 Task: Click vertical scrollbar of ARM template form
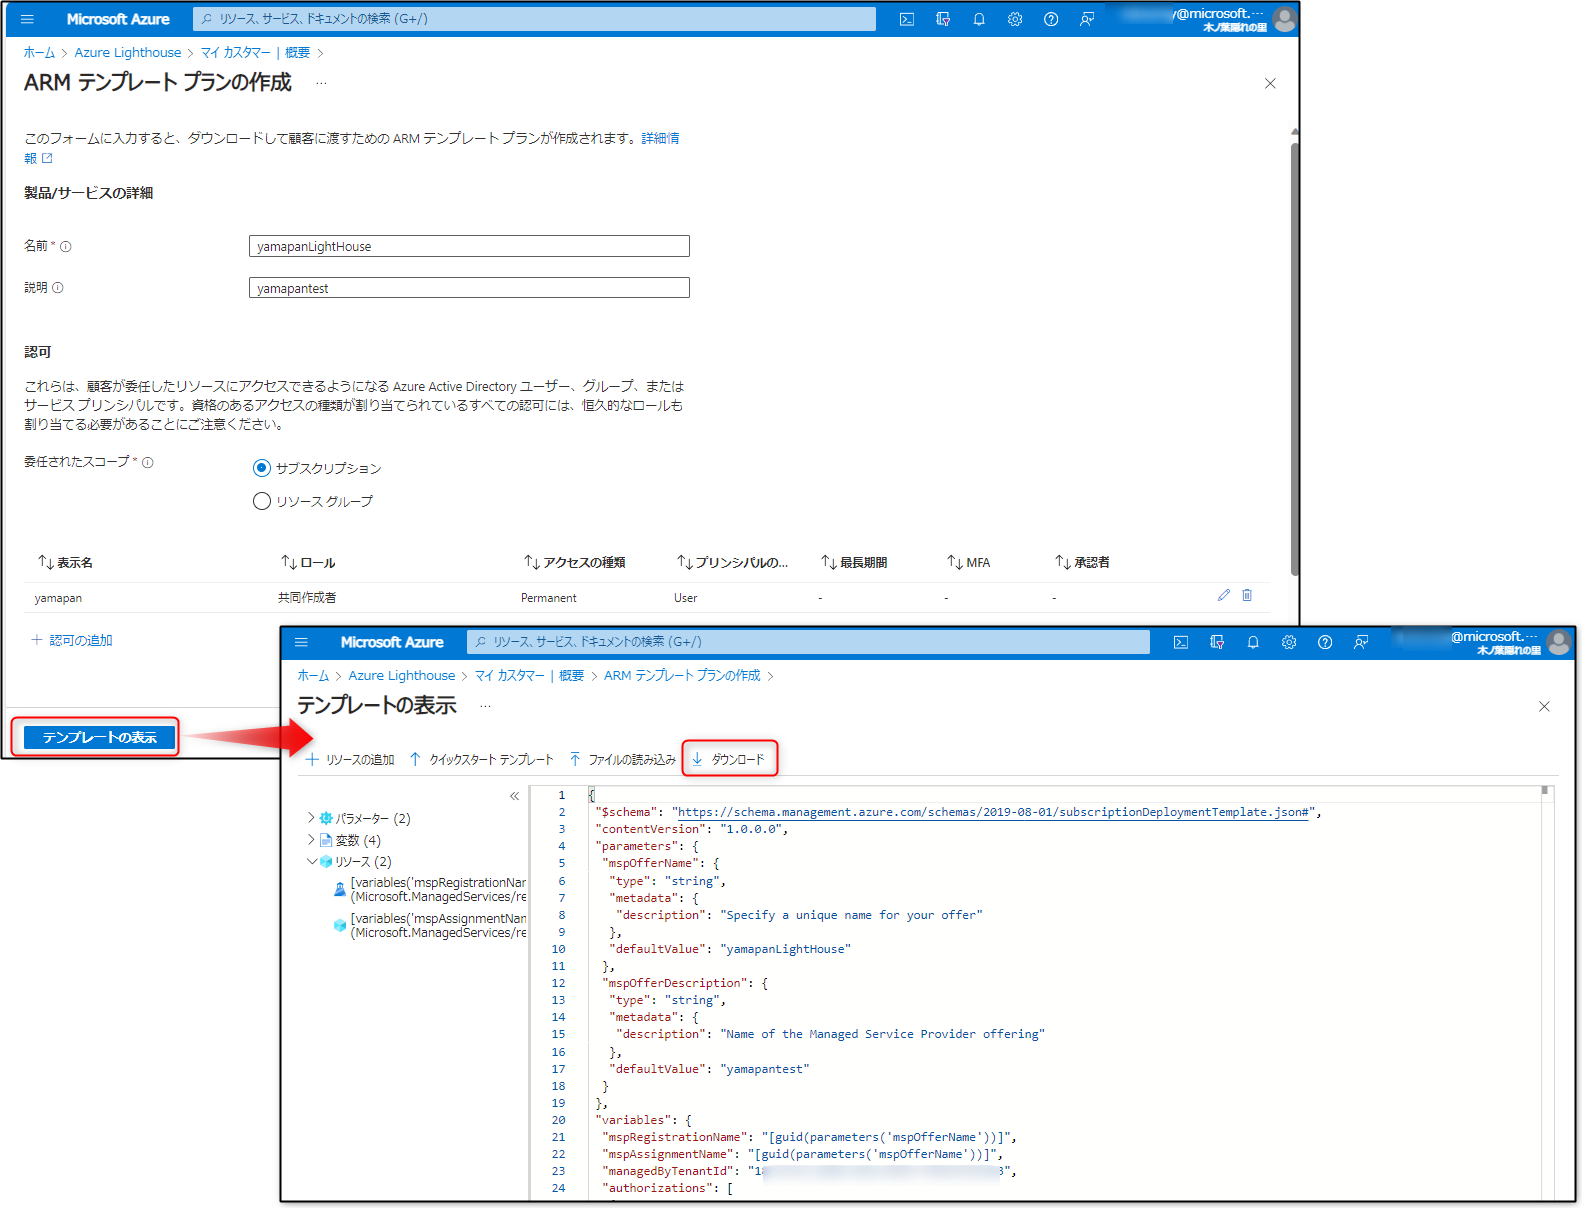1294,359
